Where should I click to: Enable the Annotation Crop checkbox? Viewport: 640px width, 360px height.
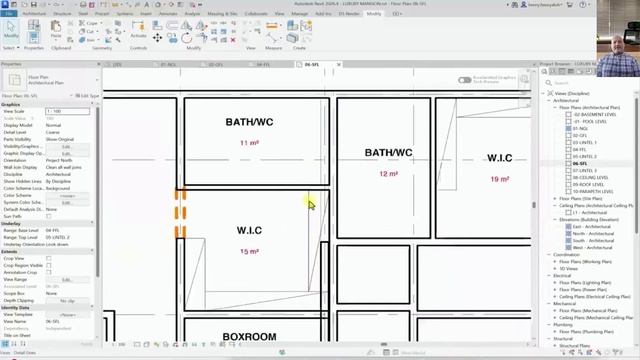(x=49, y=272)
